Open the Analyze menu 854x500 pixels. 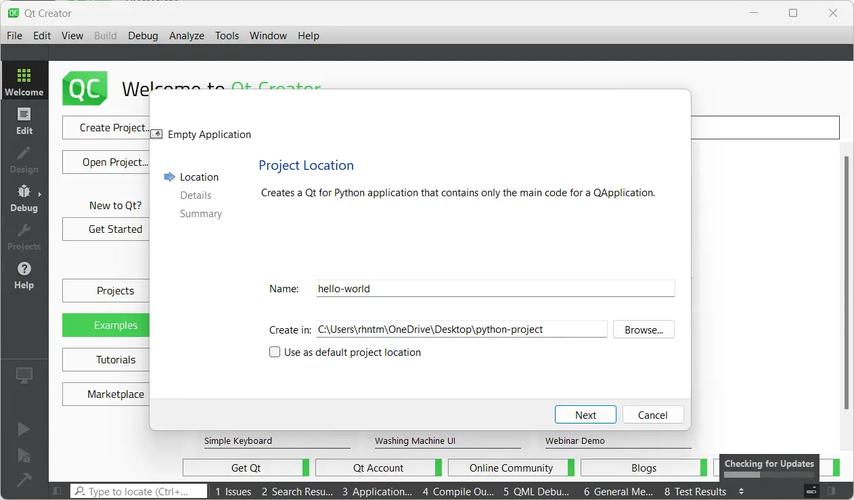[x=186, y=35]
